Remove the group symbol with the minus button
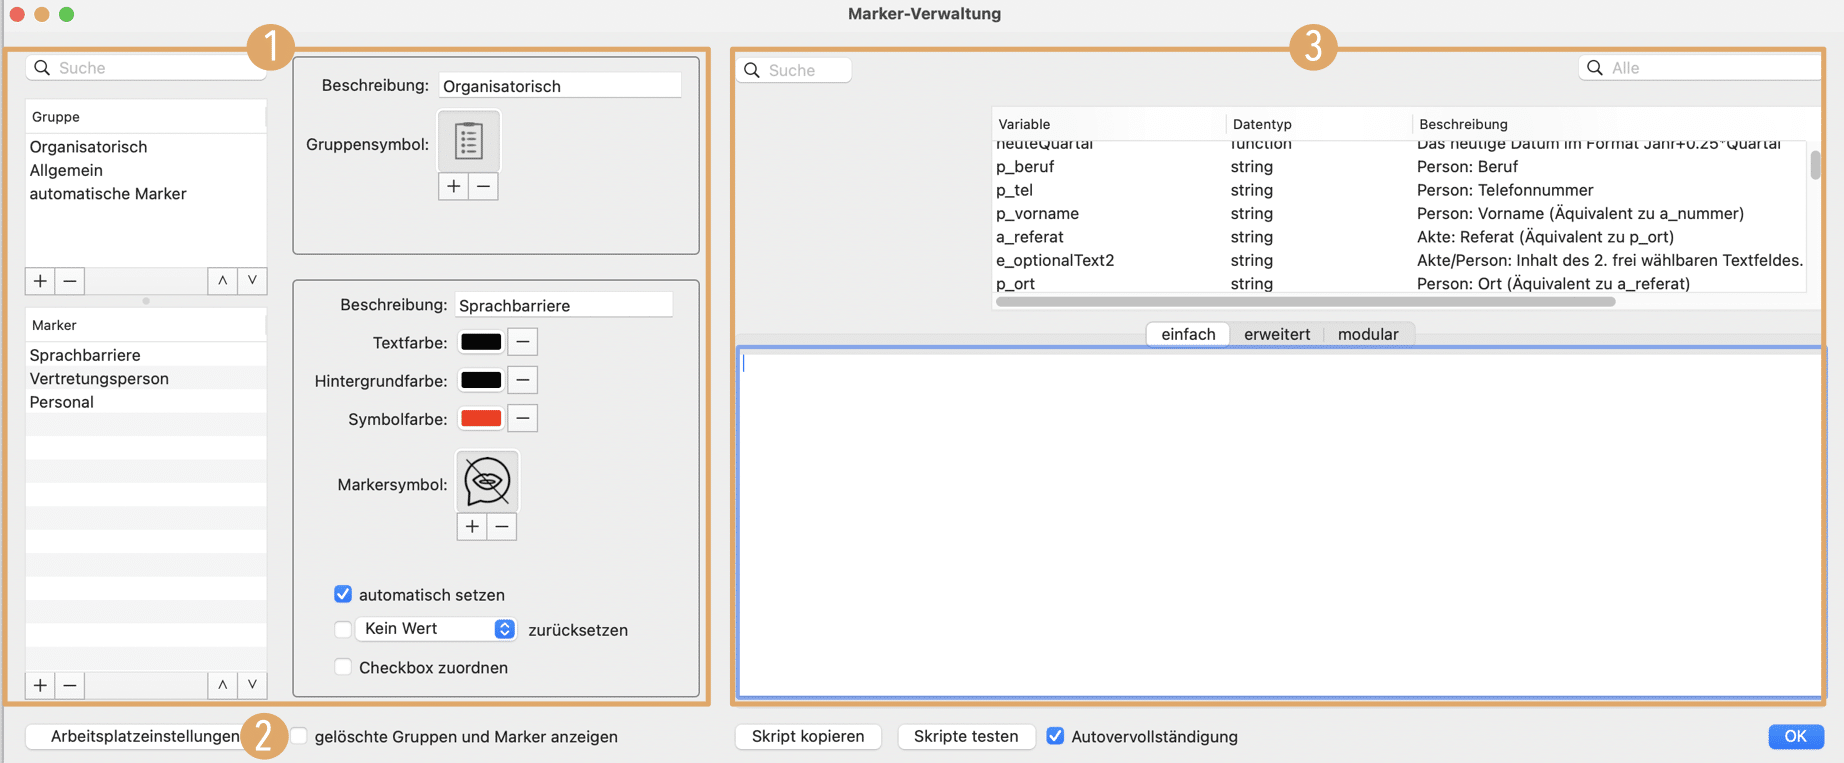Screen dimensions: 1844x763 (483, 186)
